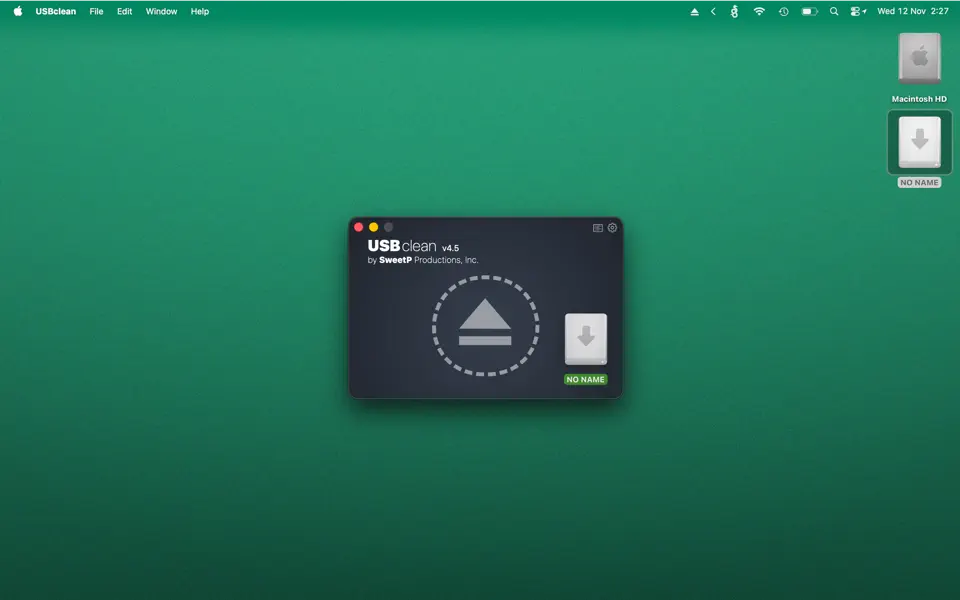Viewport: 960px width, 600px height.
Task: Open the fast user switching menu icon
Action: 857,11
